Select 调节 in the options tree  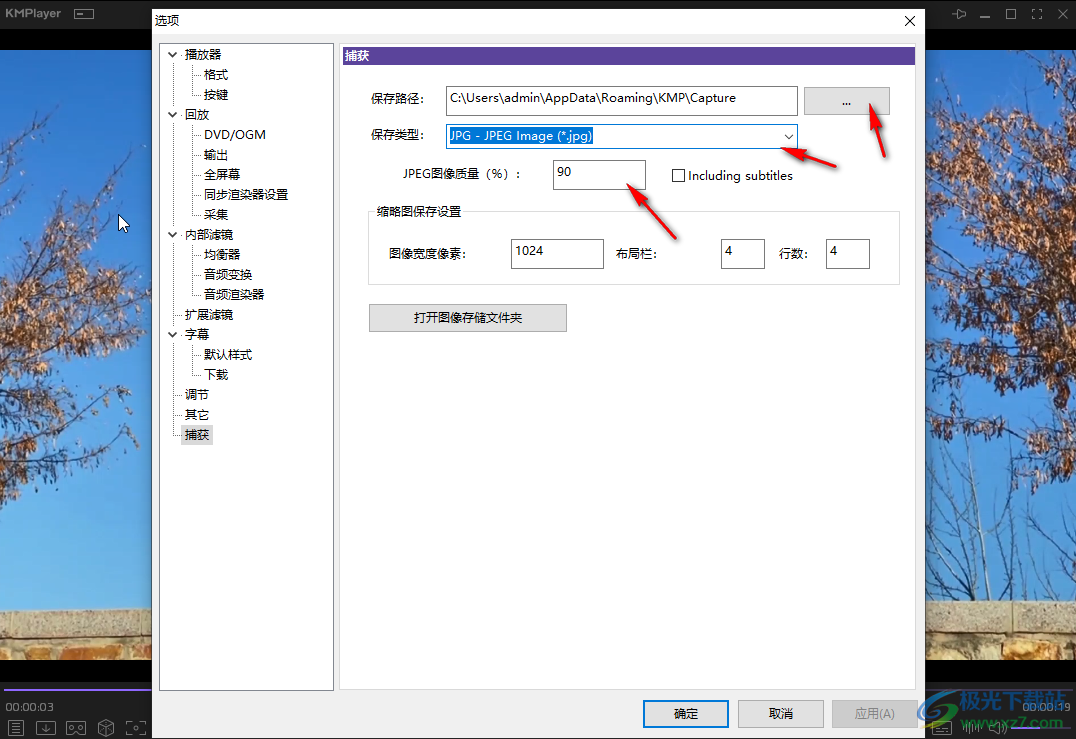point(197,395)
